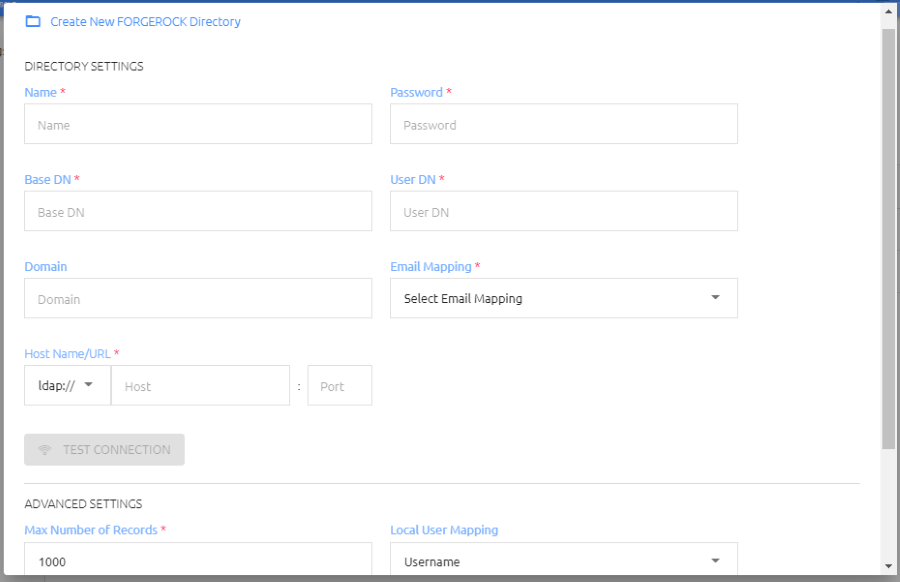This screenshot has height=582, width=900.
Task: Open the Local User Mapping Username dropdown
Action: 564,559
